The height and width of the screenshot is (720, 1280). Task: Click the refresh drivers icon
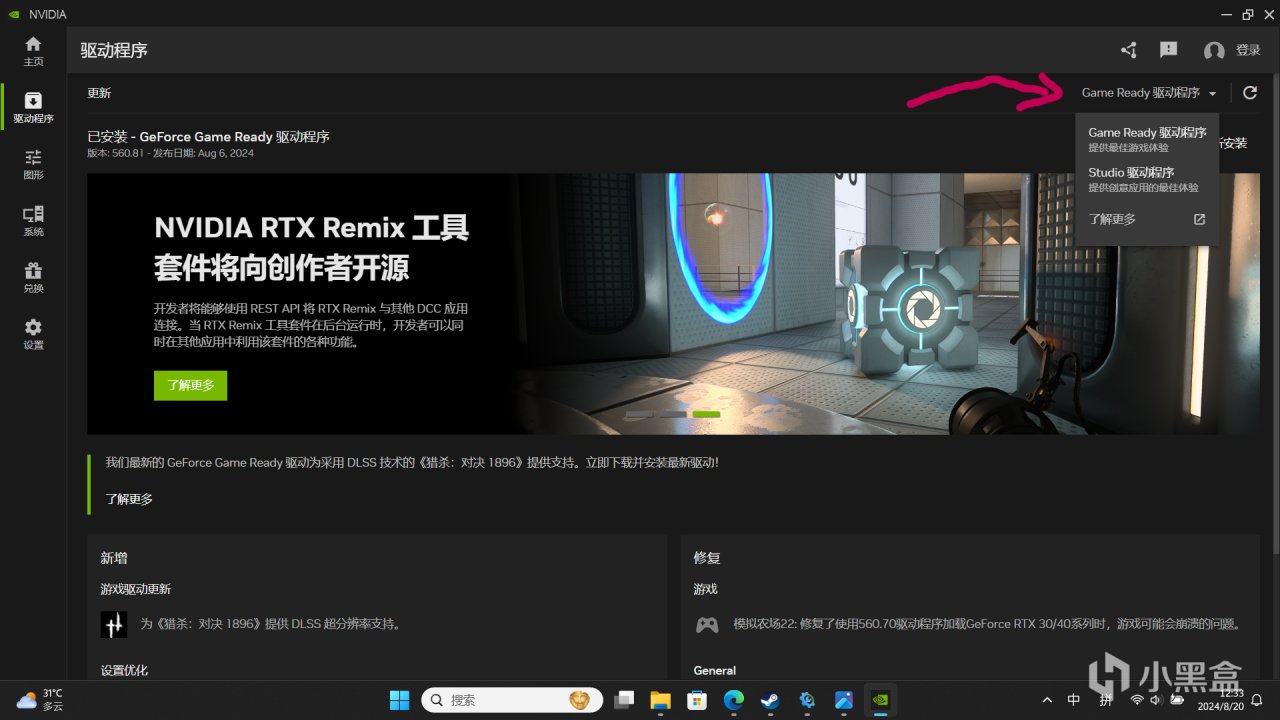[1250, 93]
